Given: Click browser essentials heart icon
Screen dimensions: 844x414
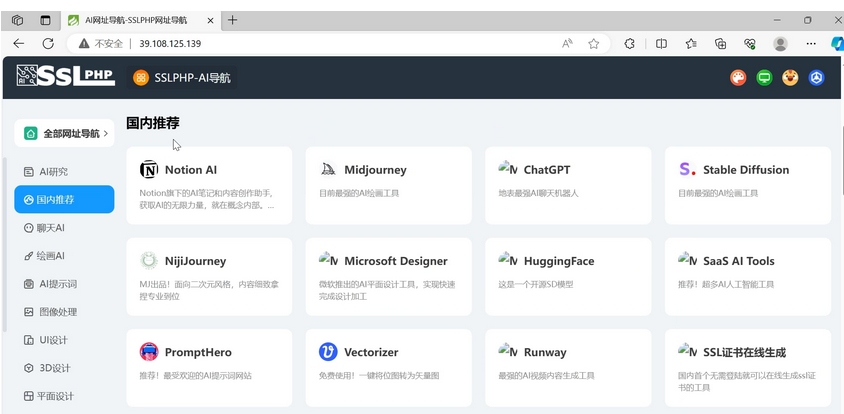Looking at the screenshot, I should click(750, 44).
